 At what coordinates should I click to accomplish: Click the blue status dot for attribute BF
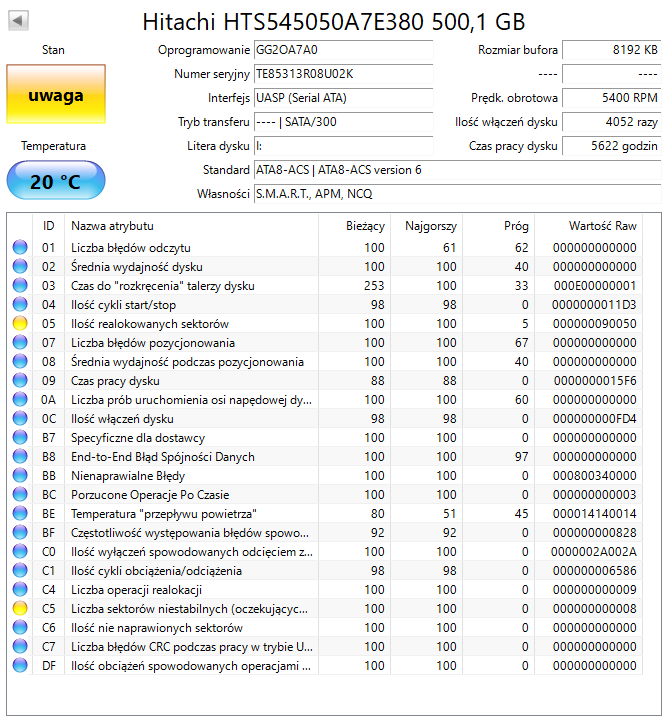[x=20, y=533]
